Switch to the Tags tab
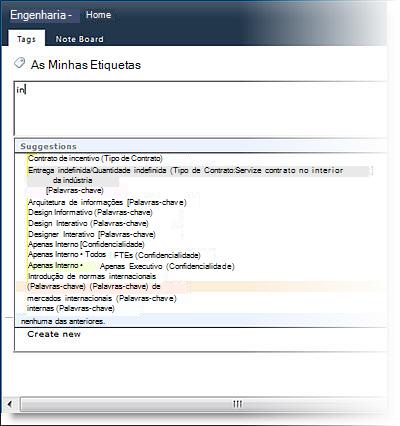 pyautogui.click(x=26, y=39)
